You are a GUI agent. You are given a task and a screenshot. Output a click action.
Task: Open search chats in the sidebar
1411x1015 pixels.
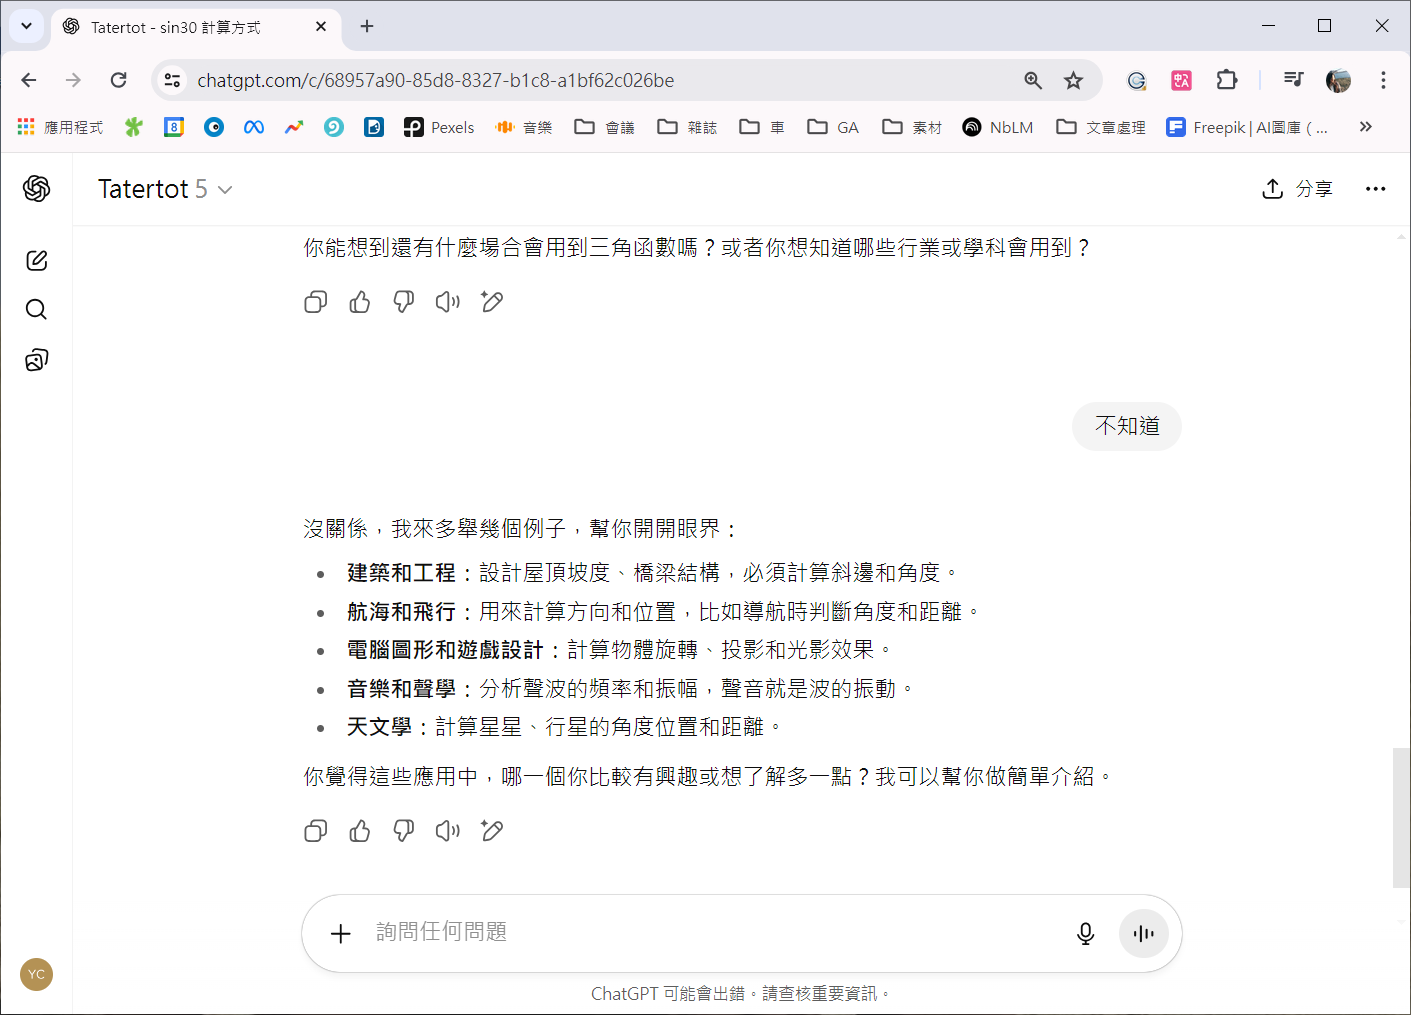(x=37, y=310)
